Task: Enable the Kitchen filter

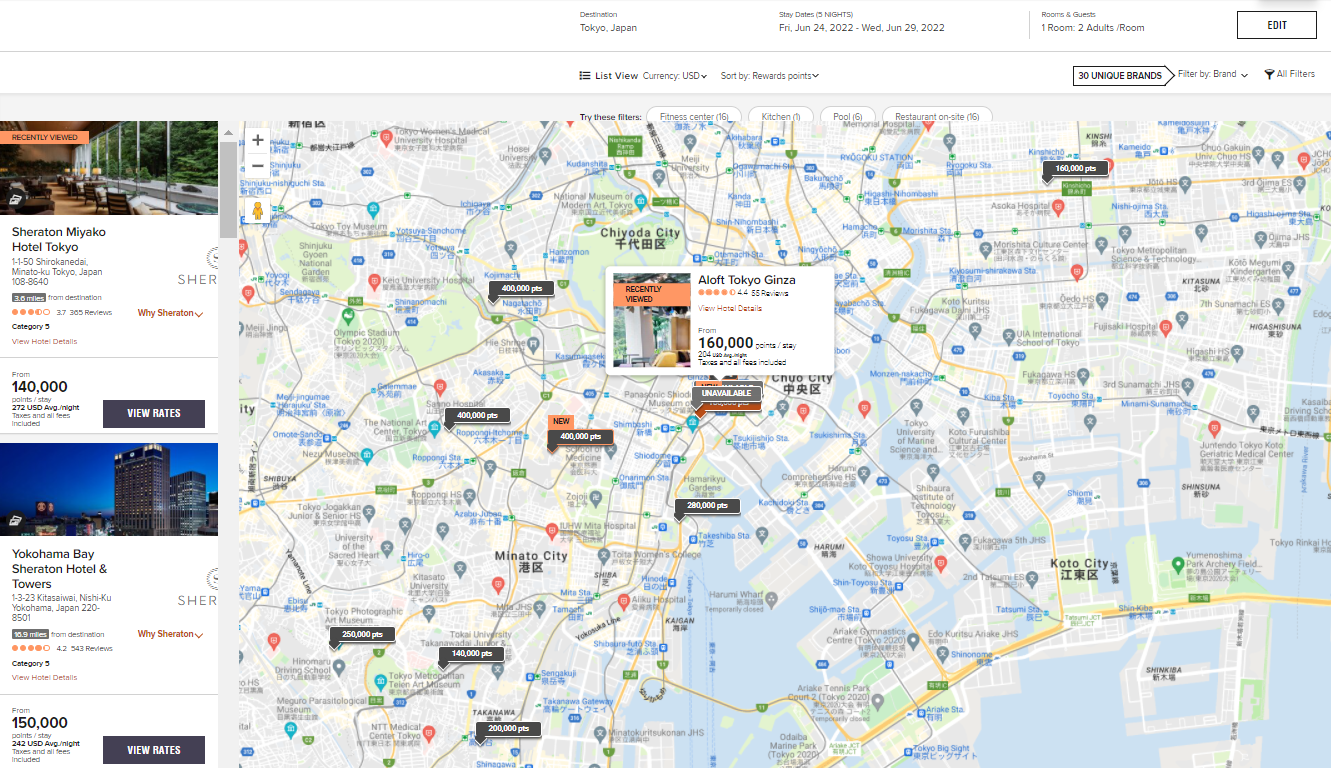Action: pos(780,116)
